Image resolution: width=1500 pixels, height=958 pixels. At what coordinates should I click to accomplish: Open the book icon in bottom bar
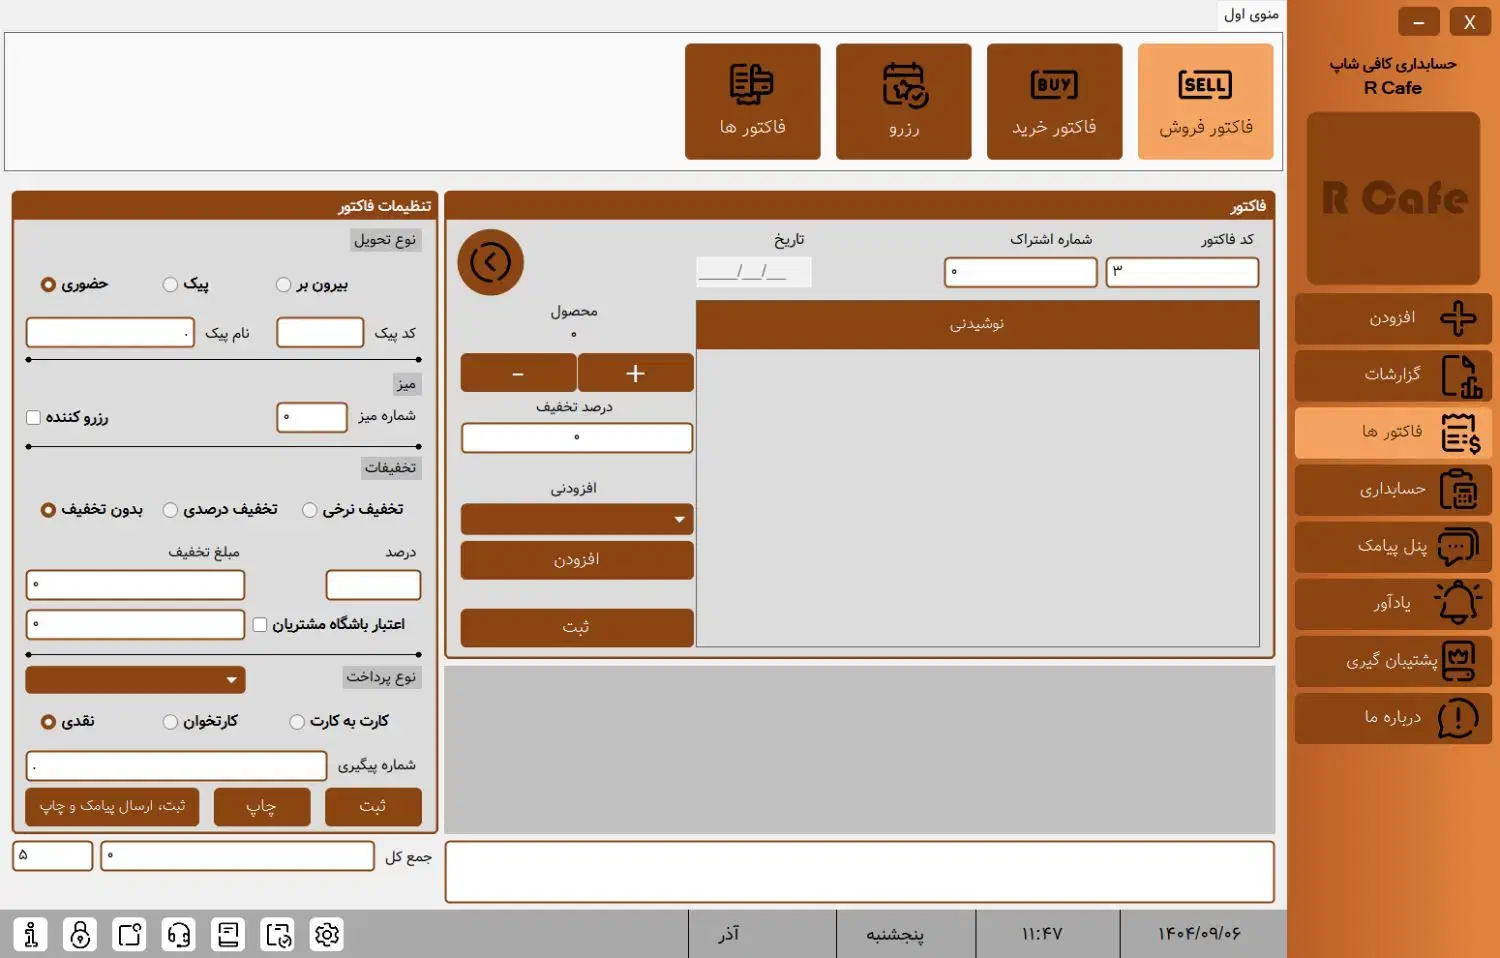click(228, 935)
